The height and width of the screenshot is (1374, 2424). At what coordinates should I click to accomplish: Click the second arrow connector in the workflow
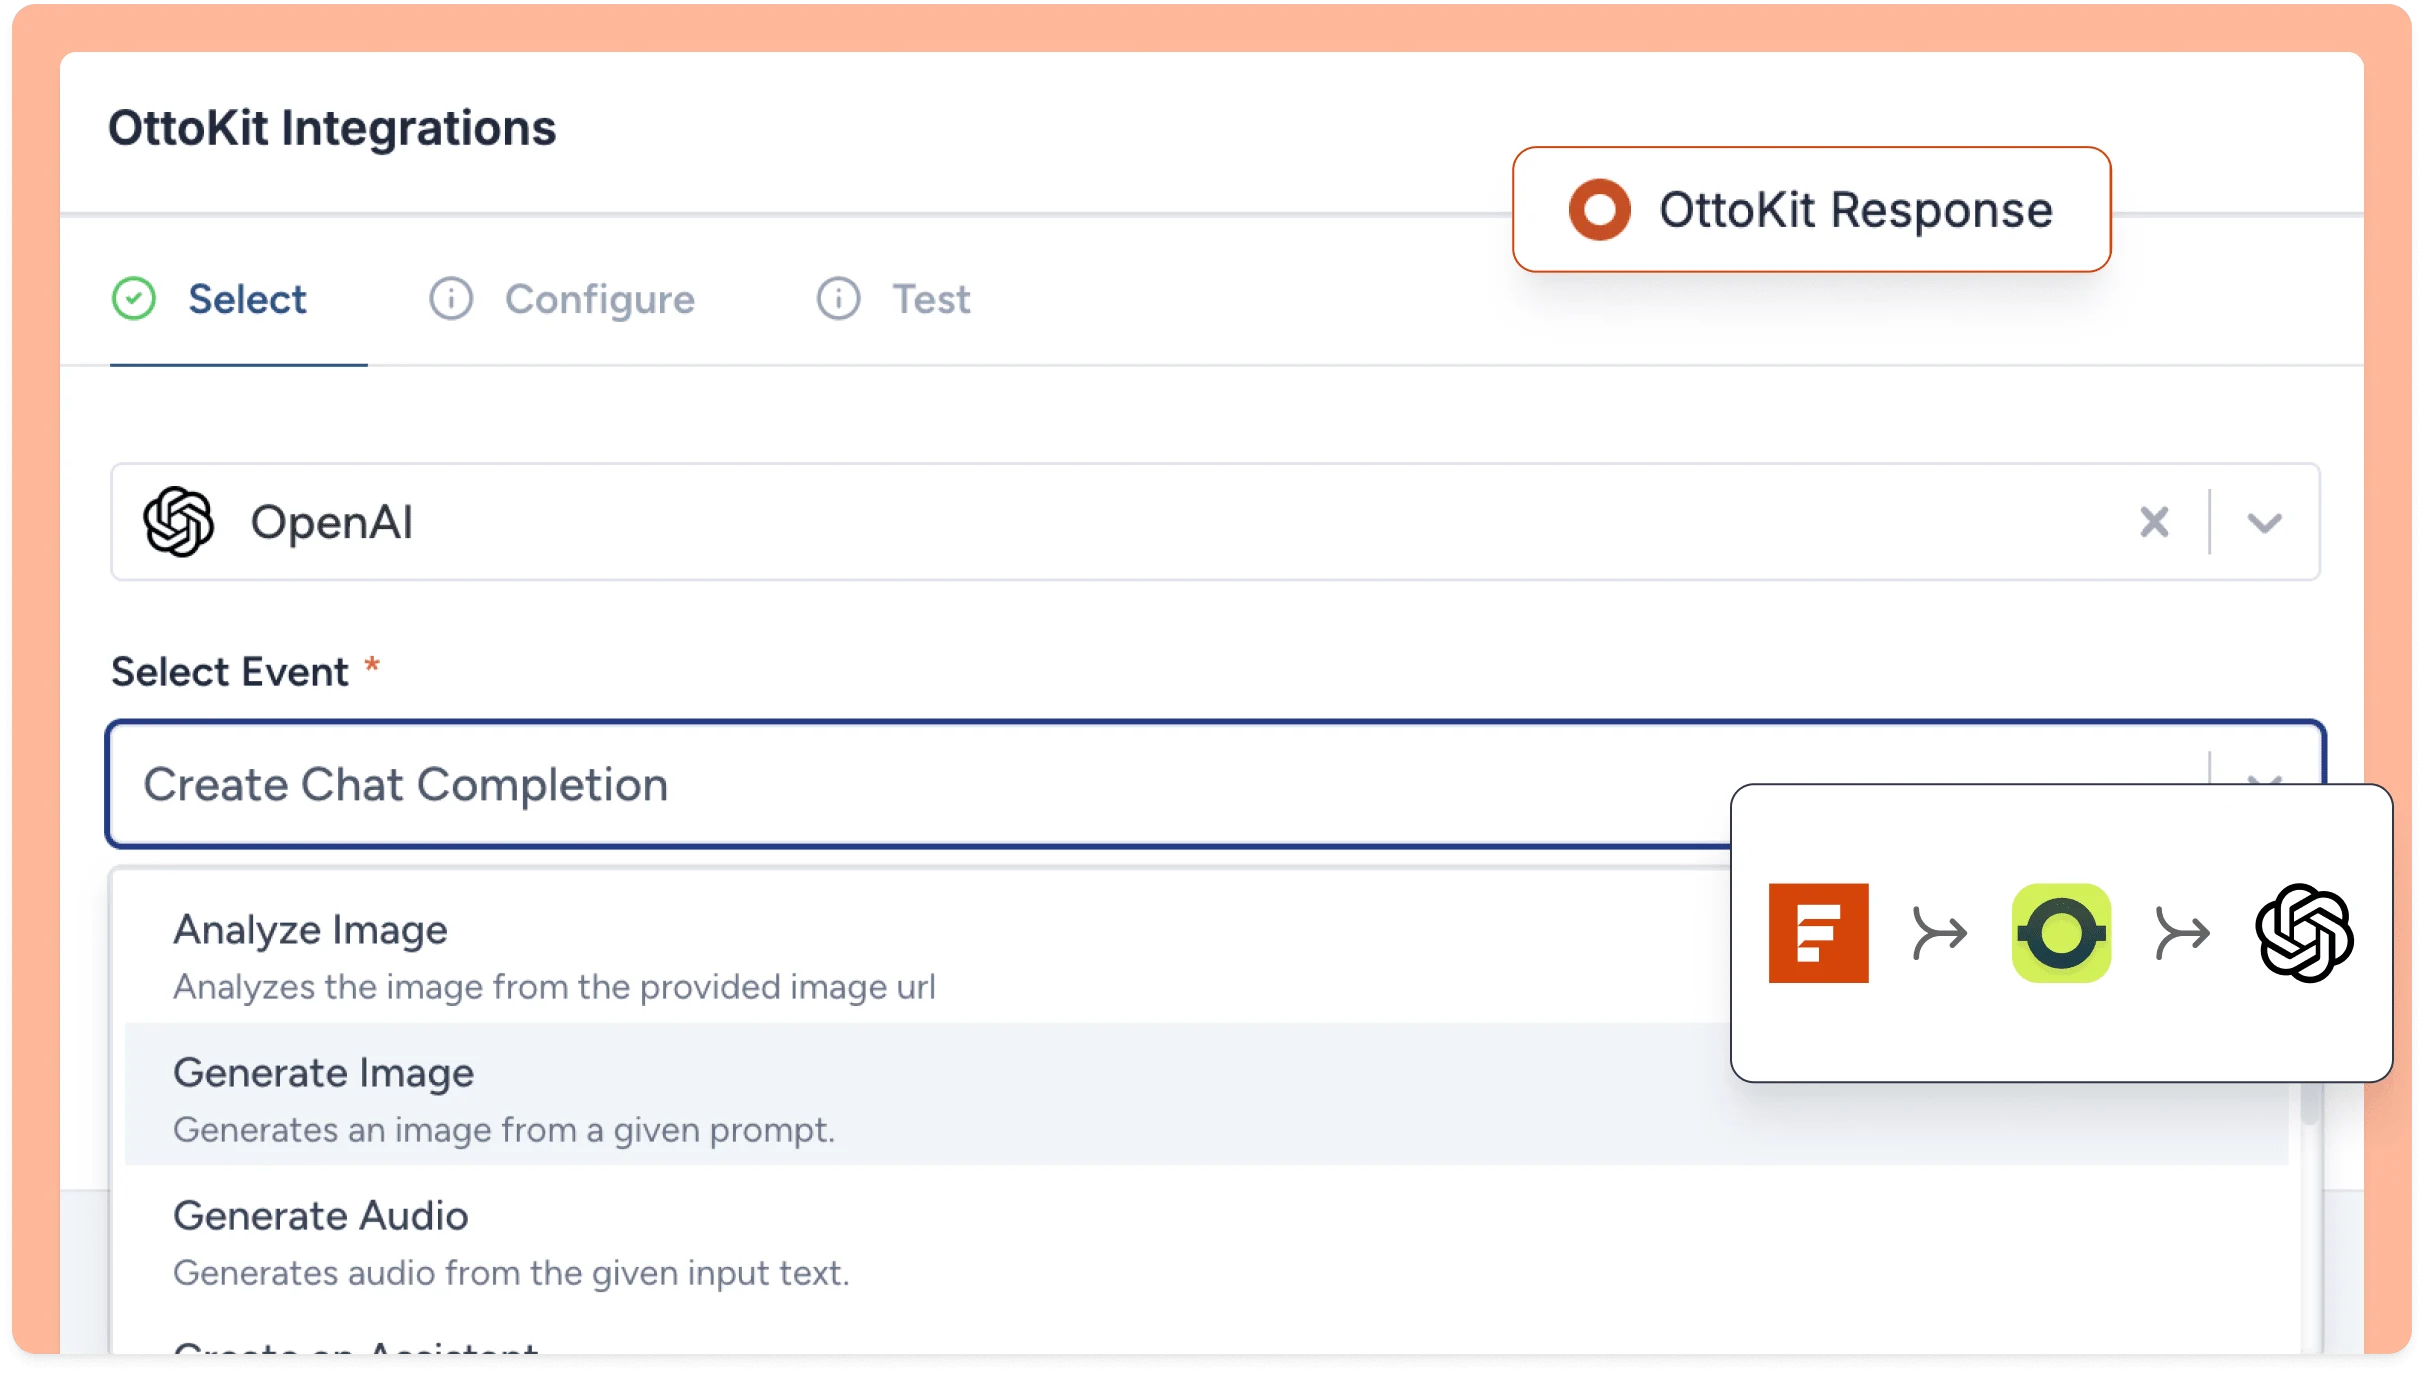pos(2183,932)
